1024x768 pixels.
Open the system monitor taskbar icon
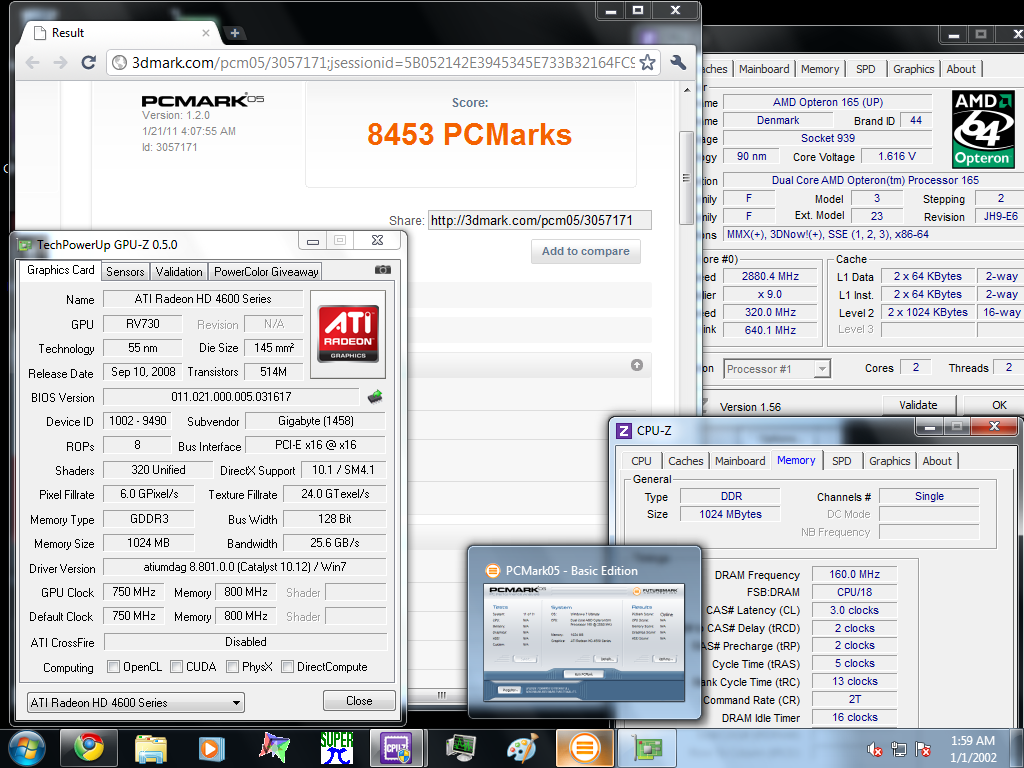coord(460,748)
